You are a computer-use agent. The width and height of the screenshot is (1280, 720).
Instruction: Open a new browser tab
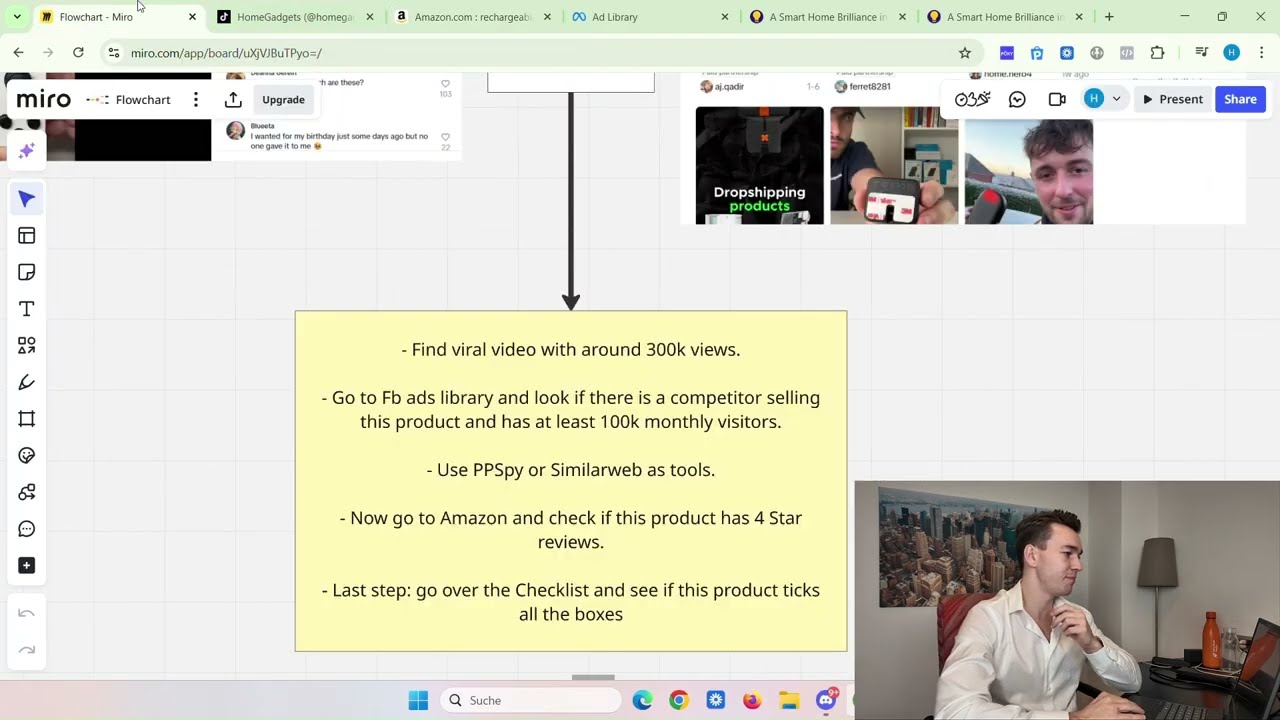(x=1109, y=17)
